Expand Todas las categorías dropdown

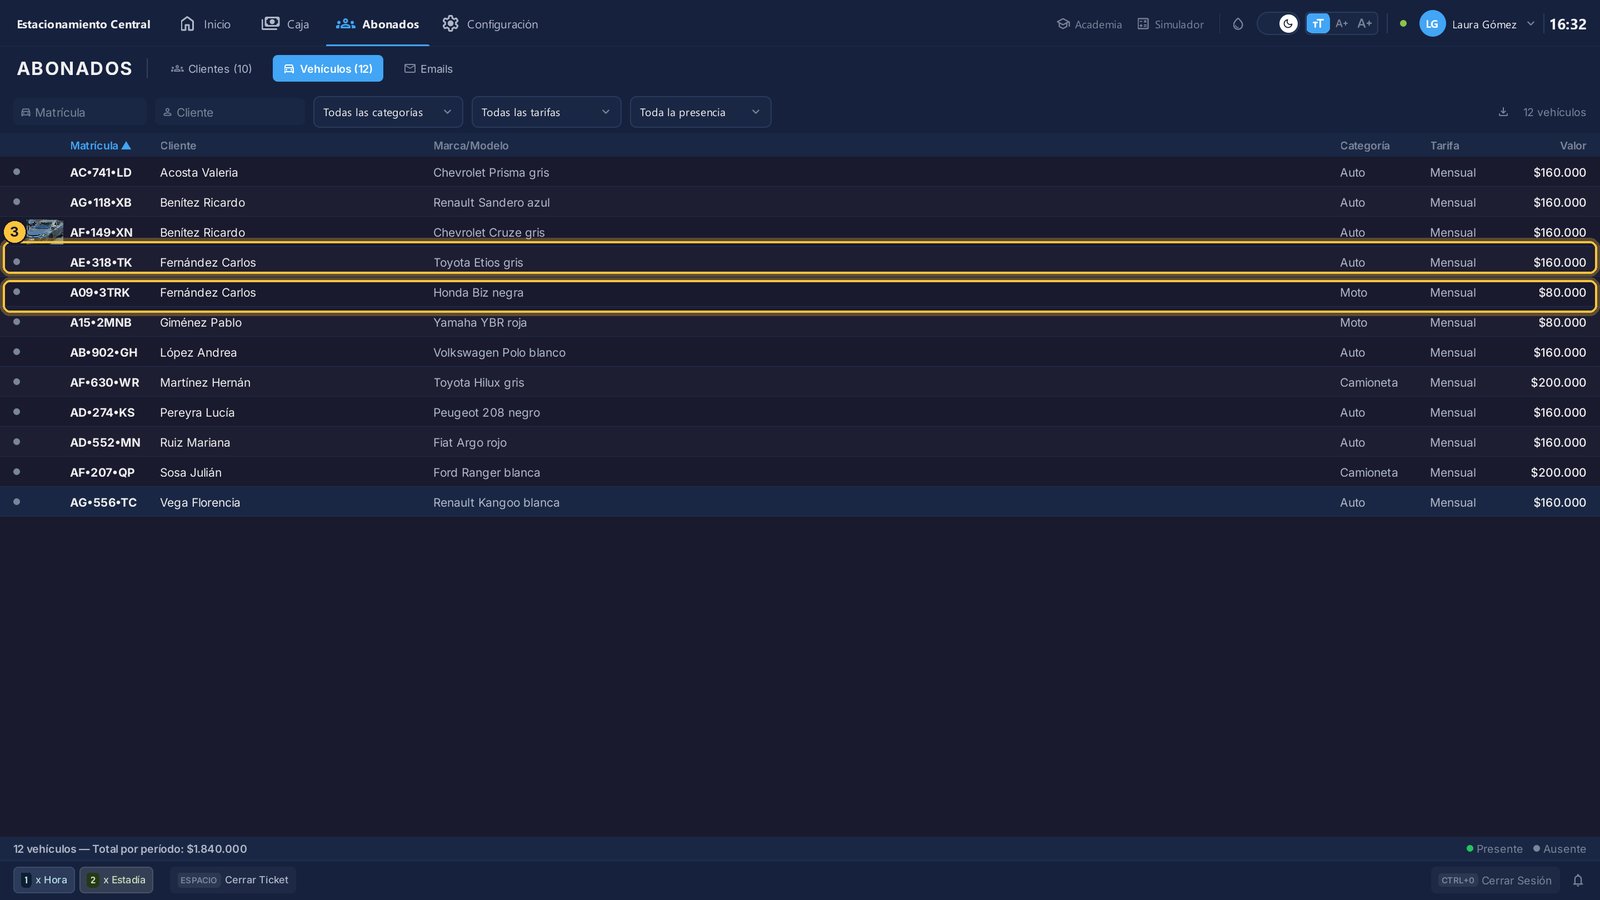pos(388,112)
